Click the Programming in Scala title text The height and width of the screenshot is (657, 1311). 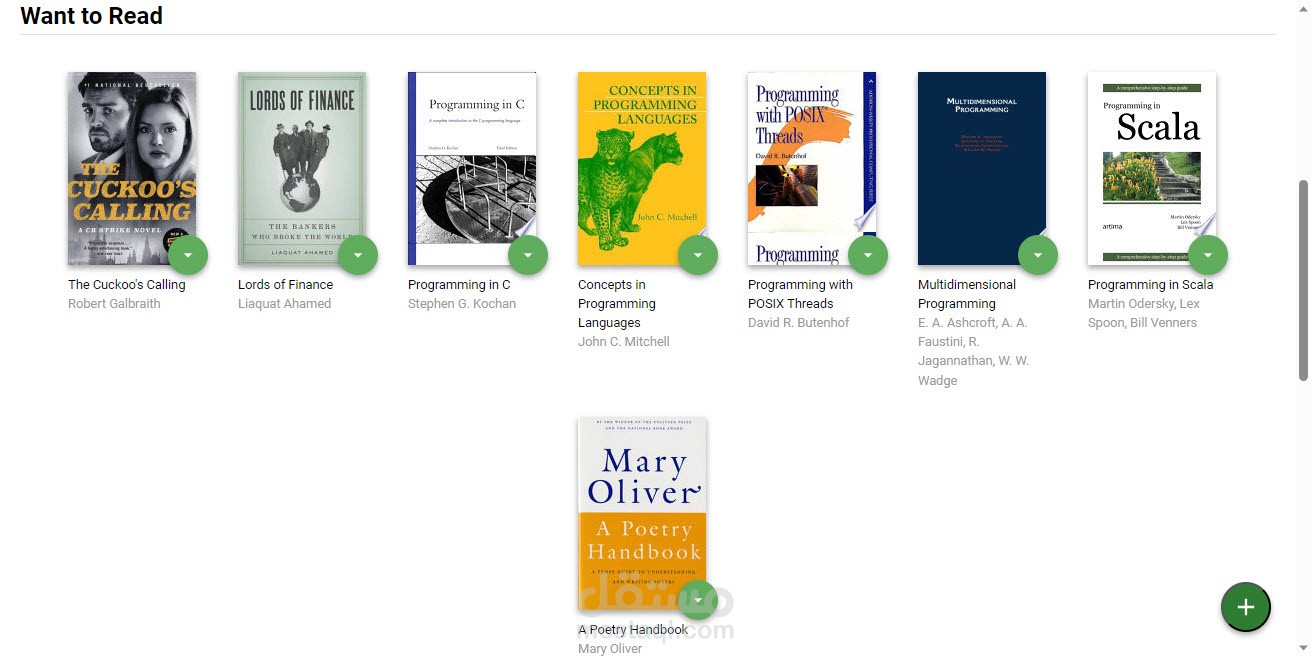click(1150, 285)
